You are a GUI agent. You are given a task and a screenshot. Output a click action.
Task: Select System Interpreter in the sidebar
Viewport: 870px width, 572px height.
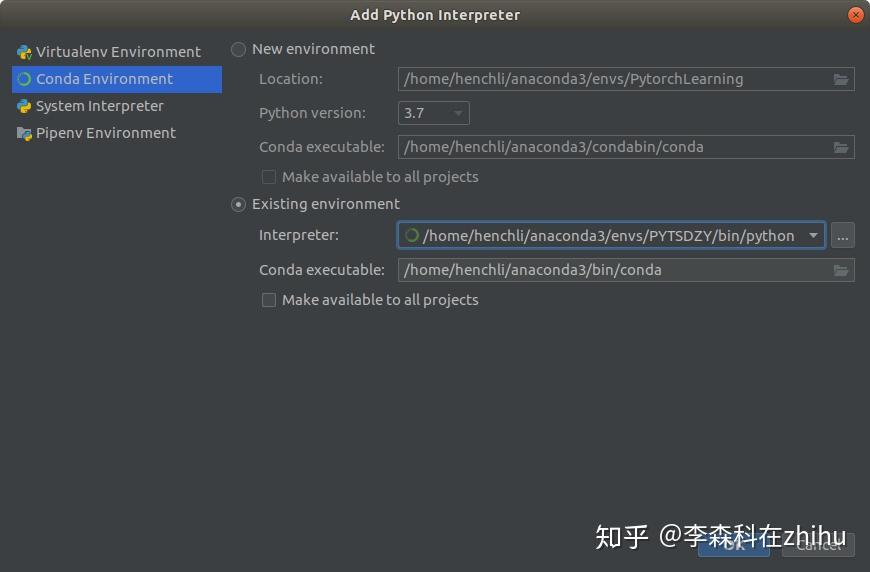(117, 106)
